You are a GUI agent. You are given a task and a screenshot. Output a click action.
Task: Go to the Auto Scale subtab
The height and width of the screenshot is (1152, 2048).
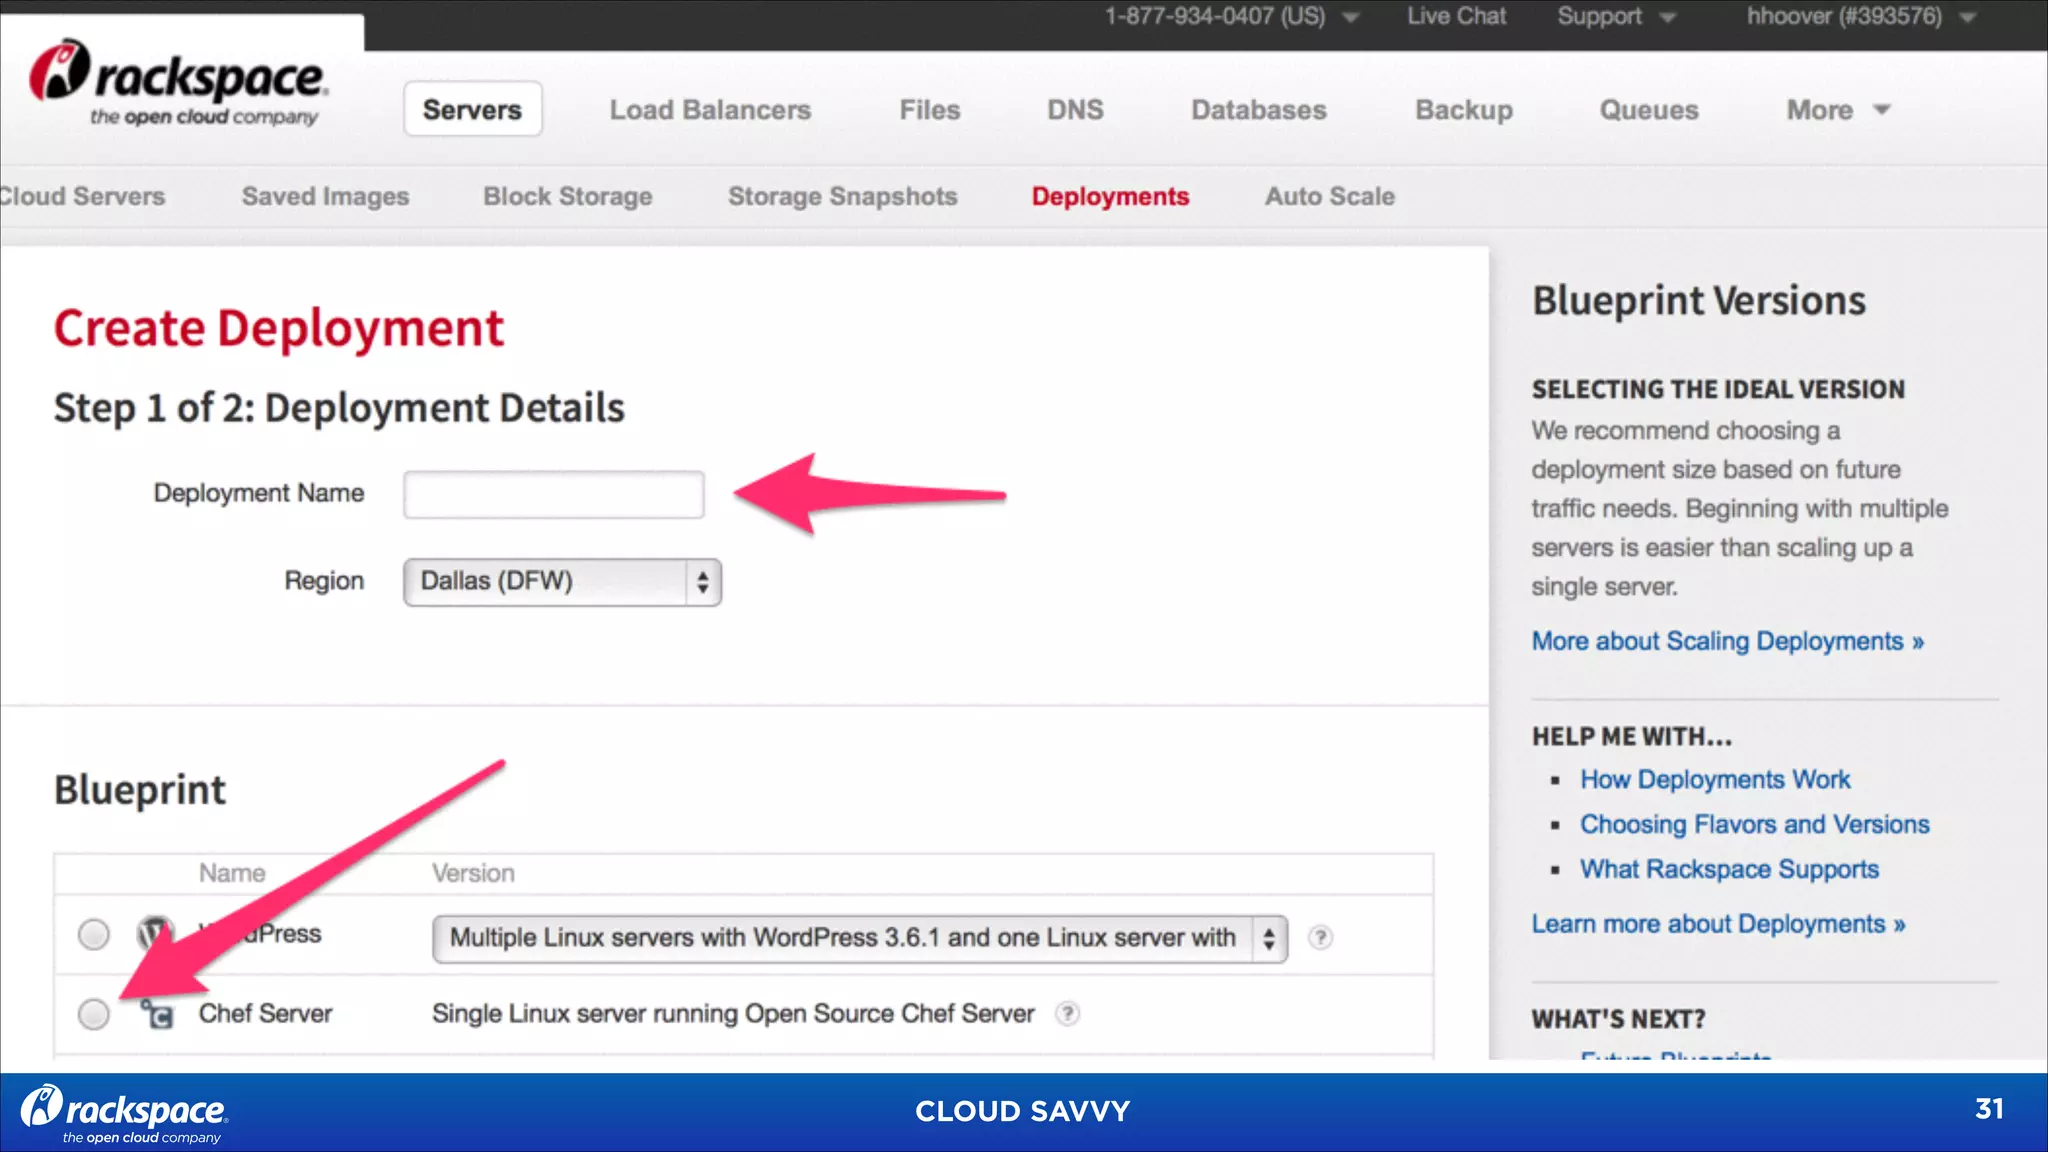(x=1329, y=197)
